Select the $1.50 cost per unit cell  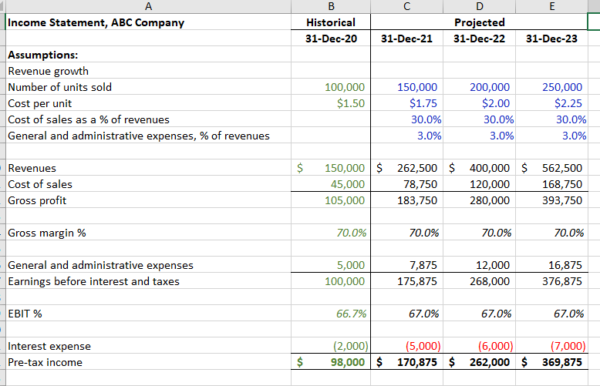coord(331,103)
